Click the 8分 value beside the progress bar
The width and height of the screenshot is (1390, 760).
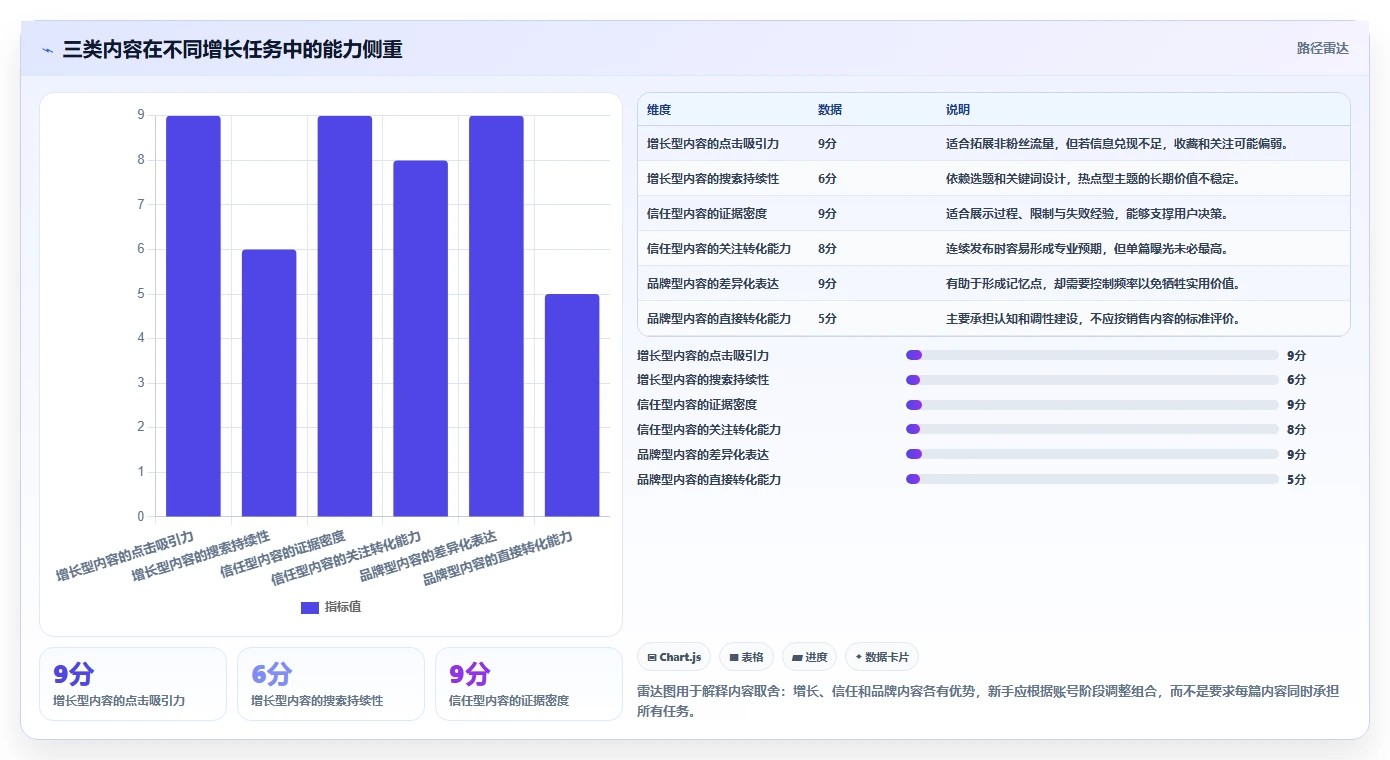tap(1296, 429)
